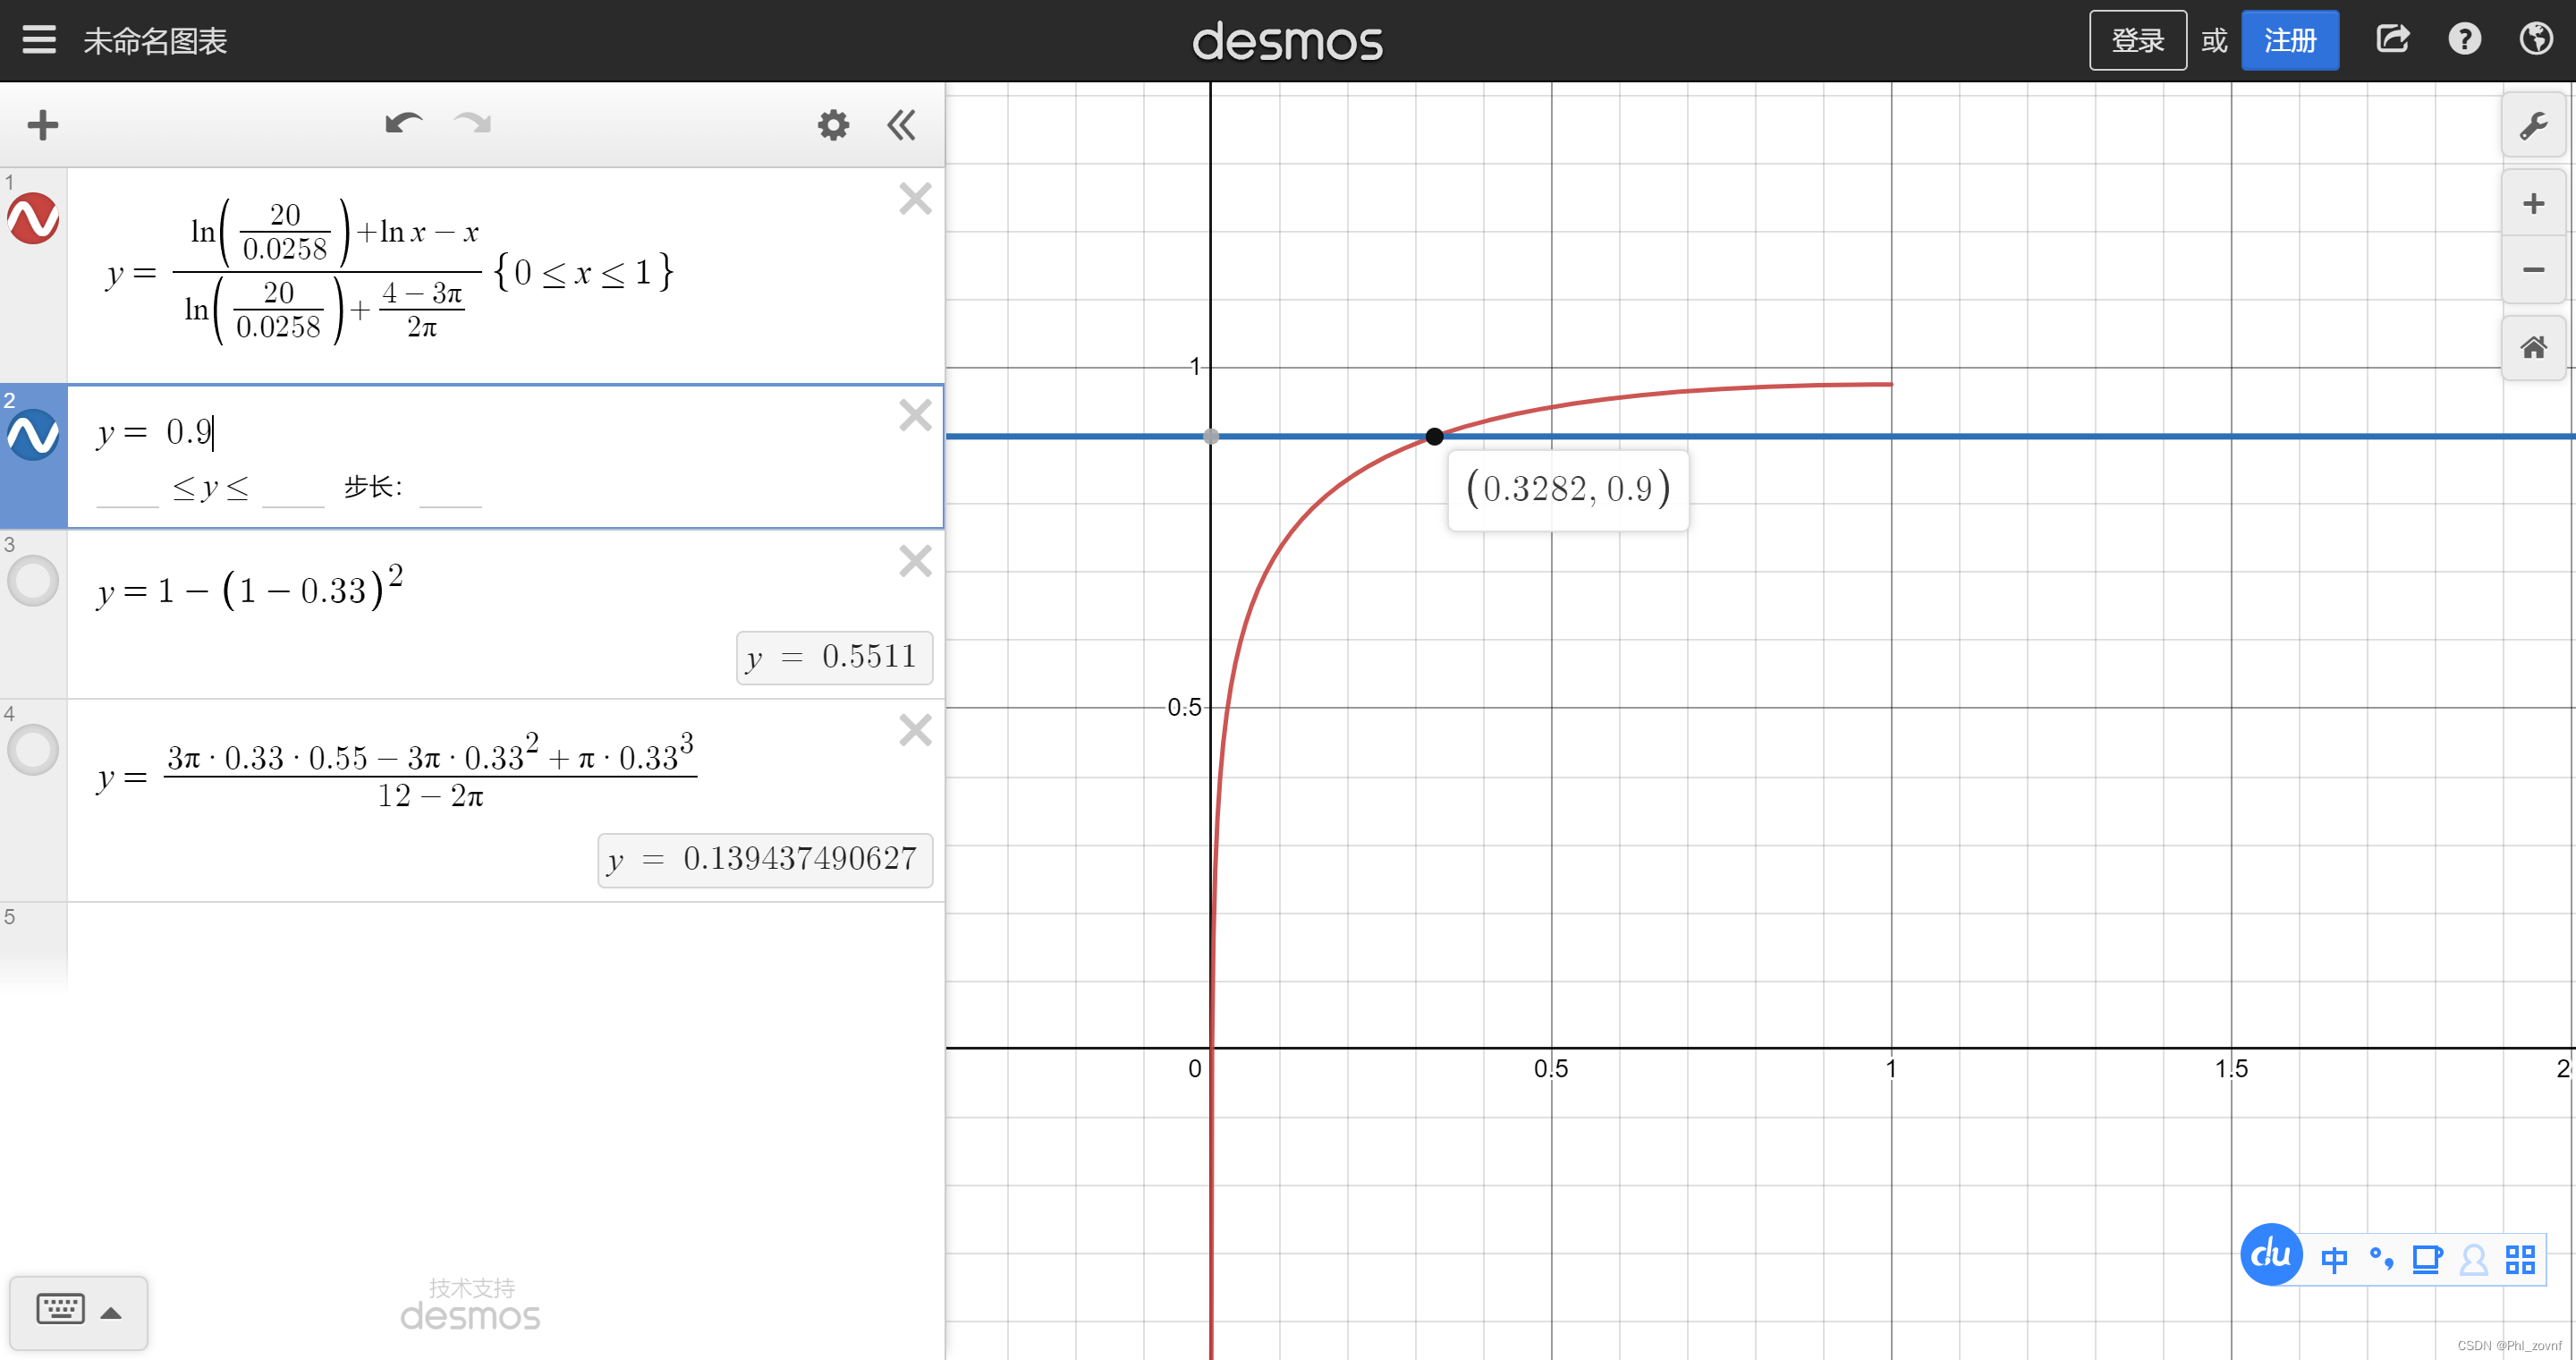Image resolution: width=2576 pixels, height=1360 pixels.
Task: Click the undo arrow
Action: (403, 124)
